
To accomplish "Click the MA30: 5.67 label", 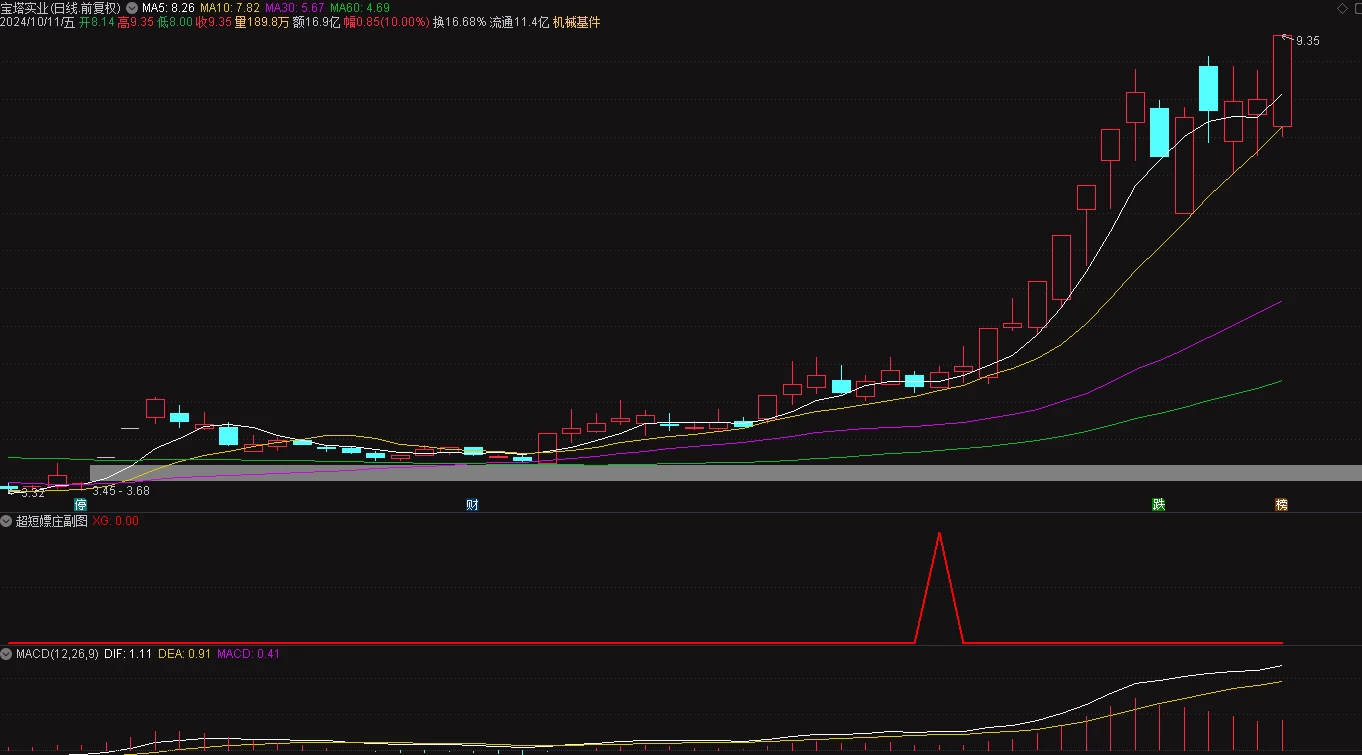I will pos(294,7).
